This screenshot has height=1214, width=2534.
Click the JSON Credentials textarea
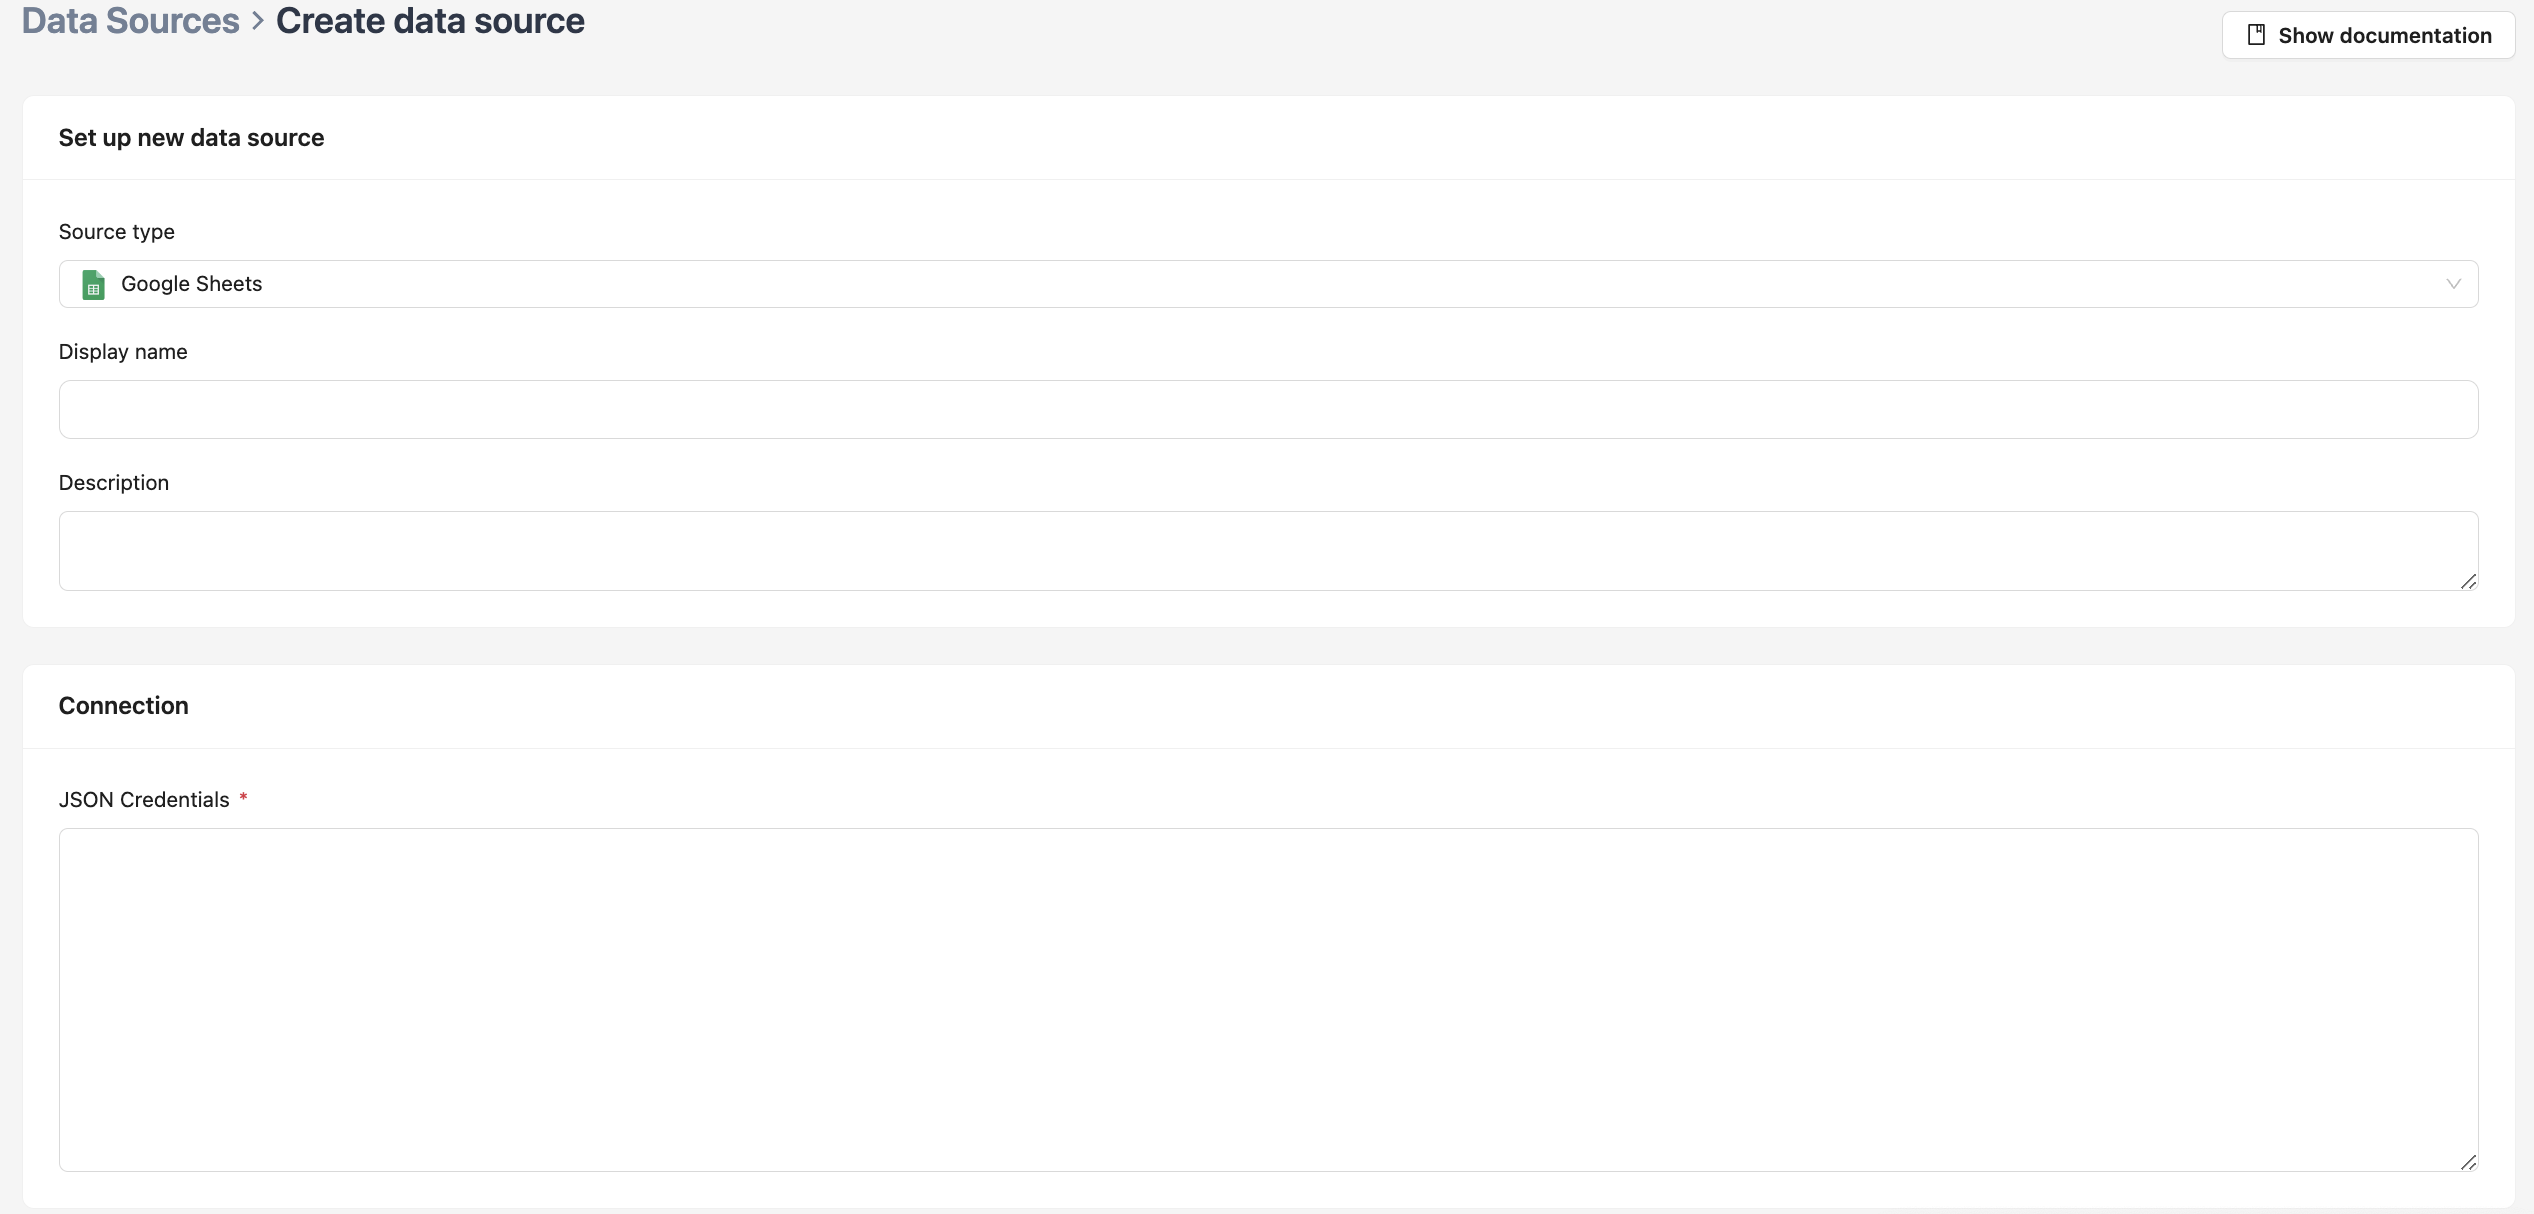tap(1268, 1000)
